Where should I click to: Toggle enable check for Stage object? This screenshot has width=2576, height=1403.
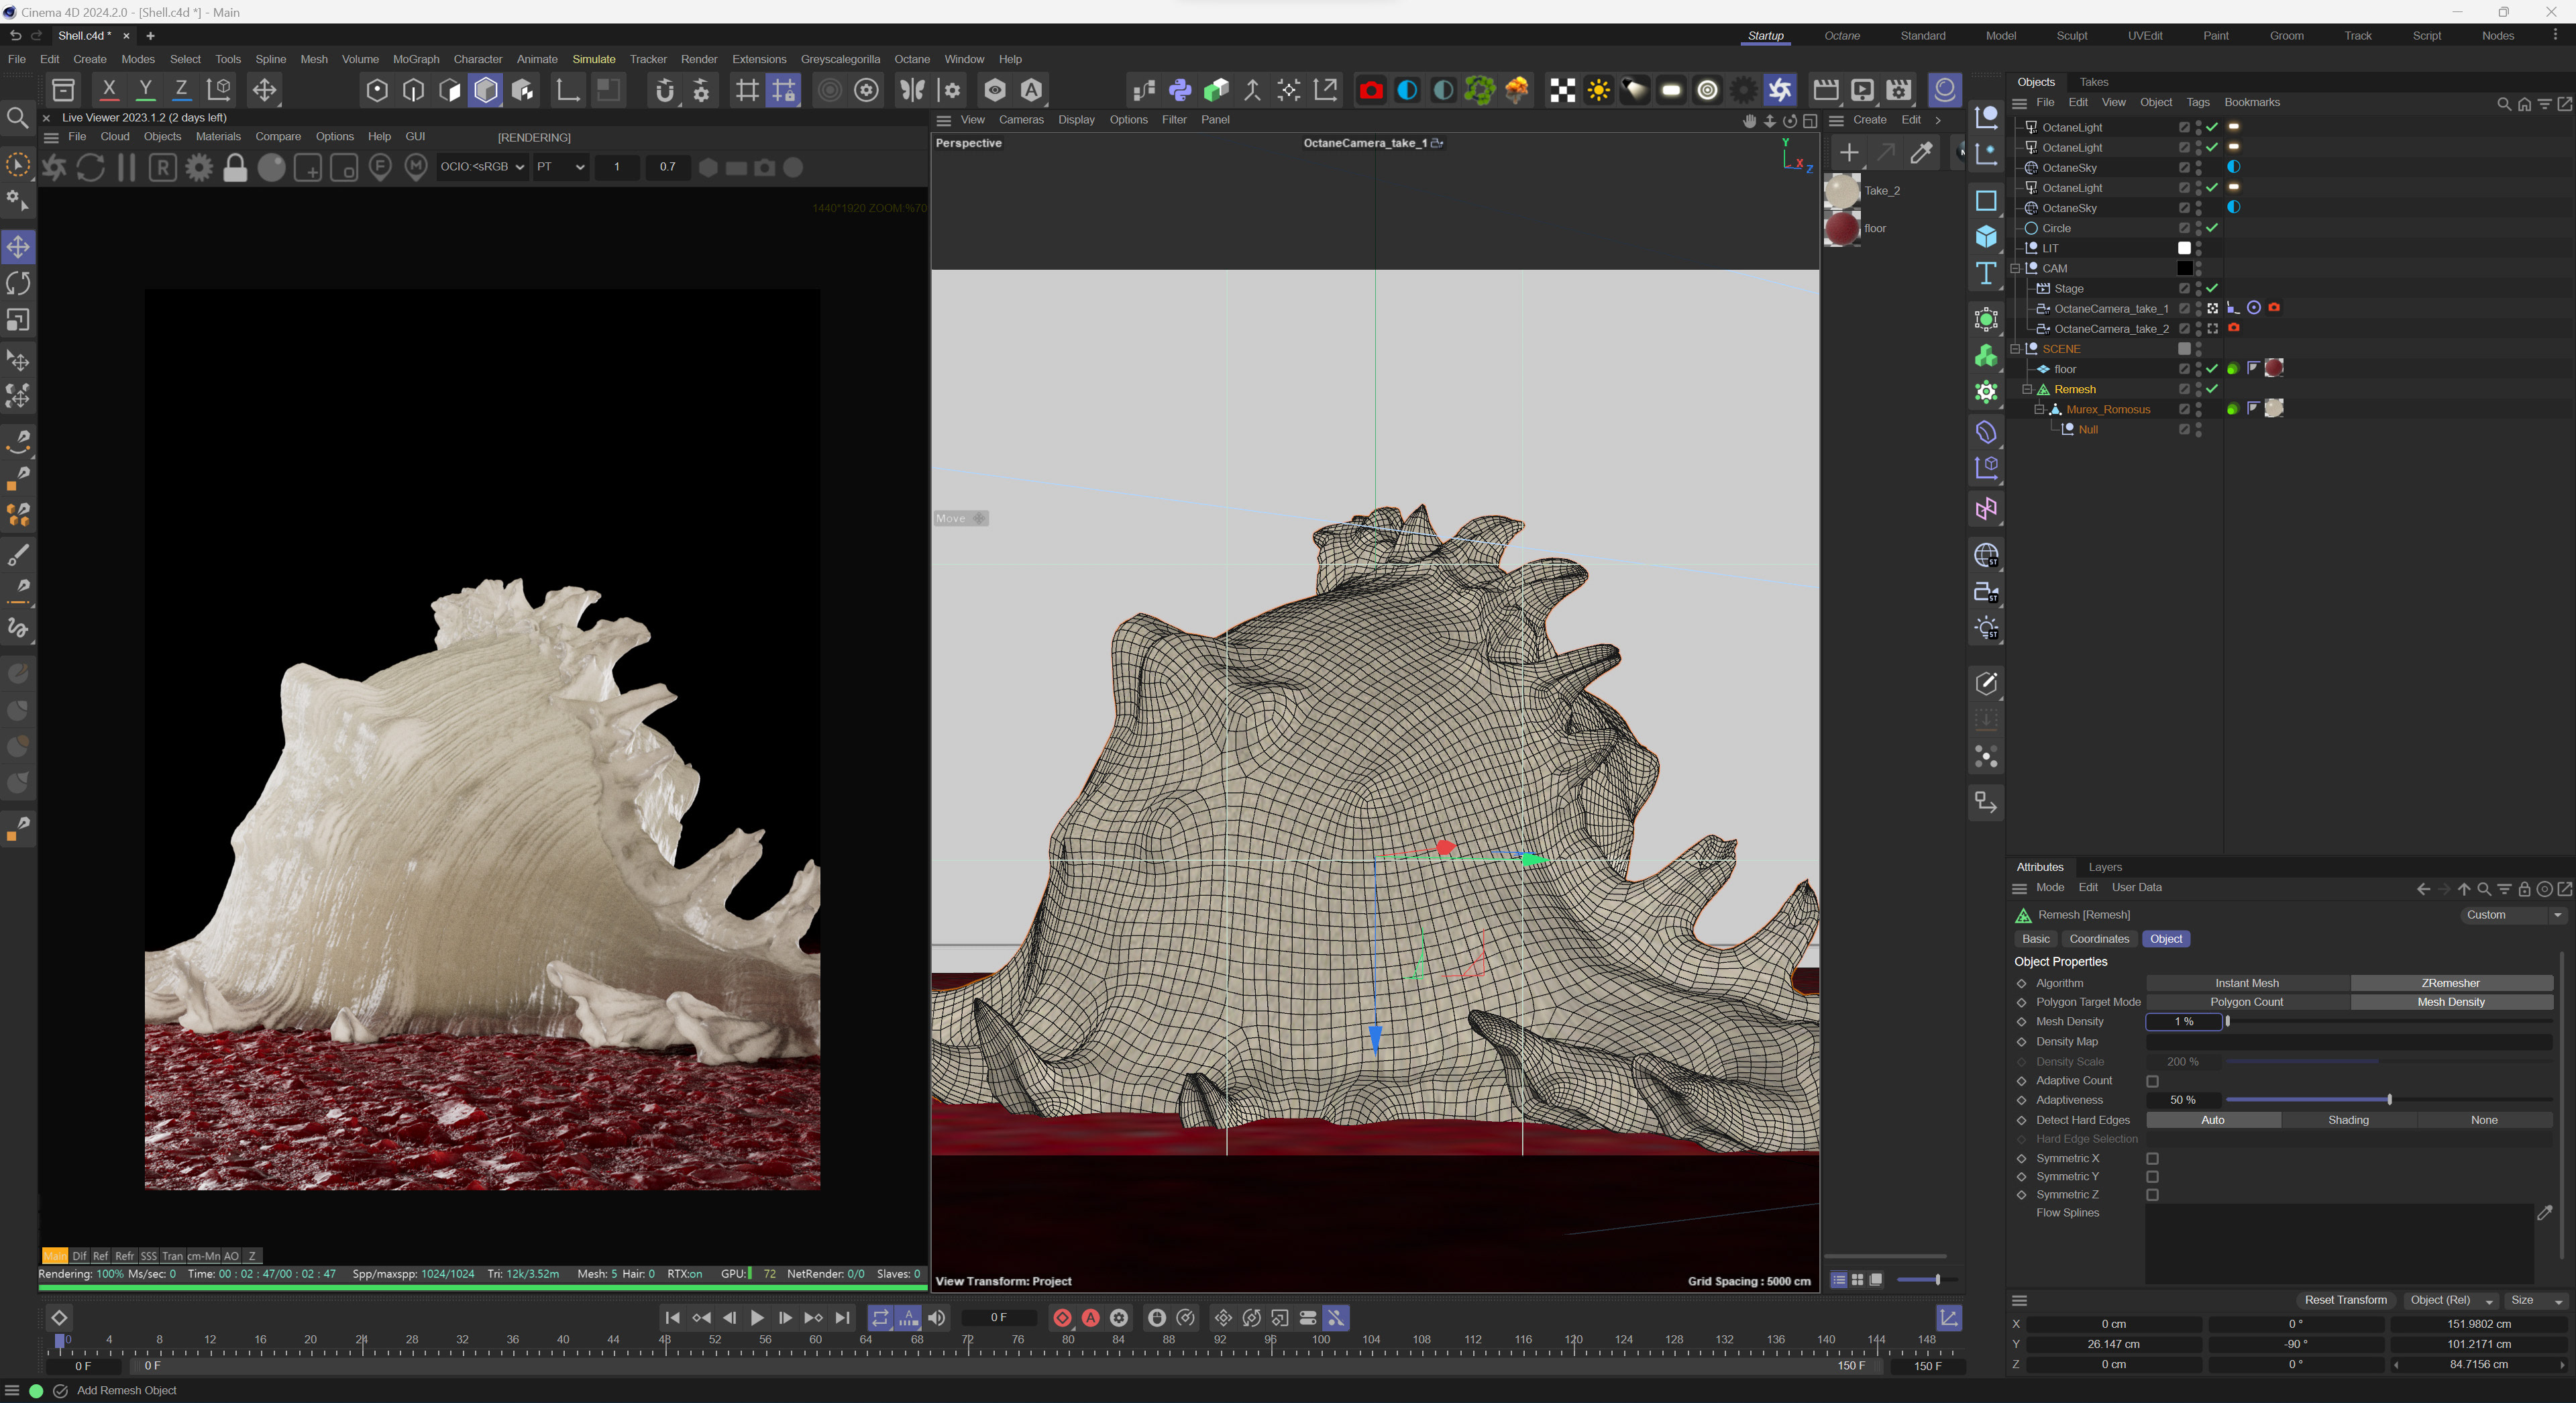pyautogui.click(x=2212, y=288)
